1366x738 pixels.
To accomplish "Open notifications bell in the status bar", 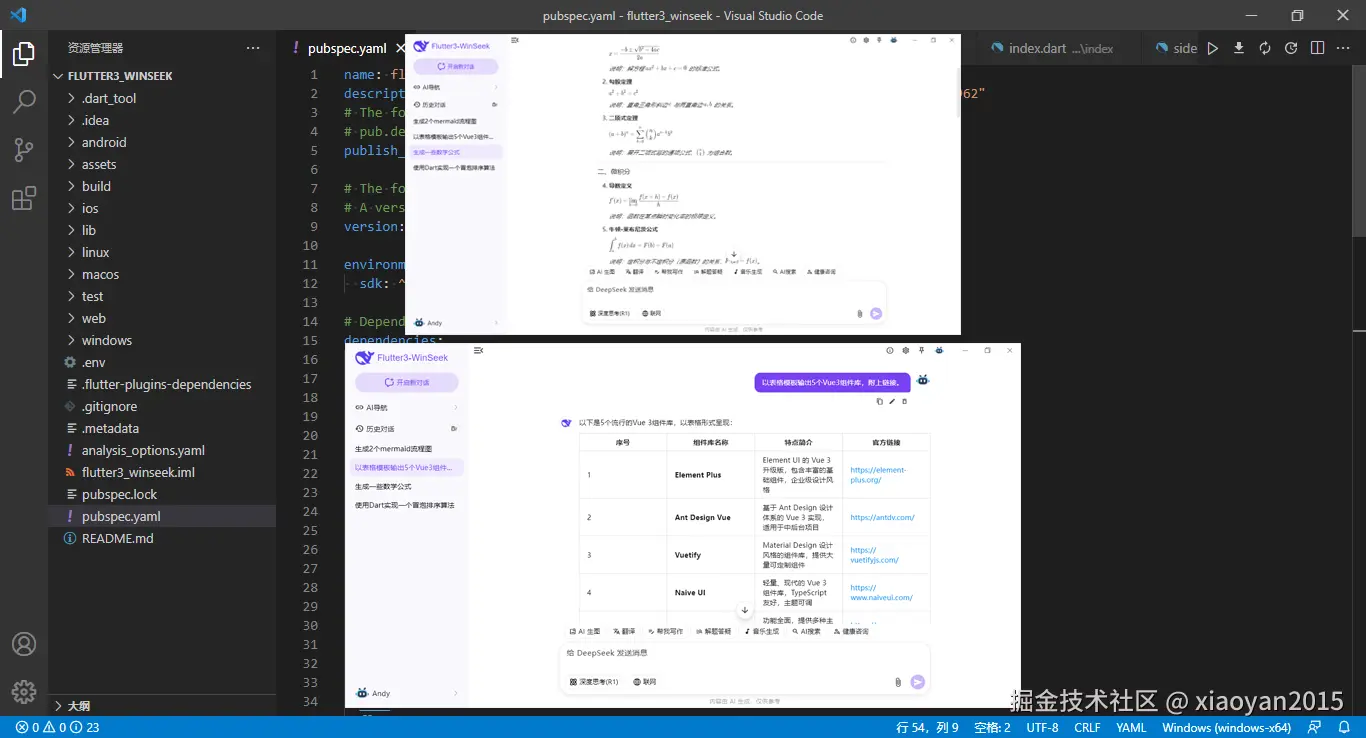I will tap(1345, 727).
